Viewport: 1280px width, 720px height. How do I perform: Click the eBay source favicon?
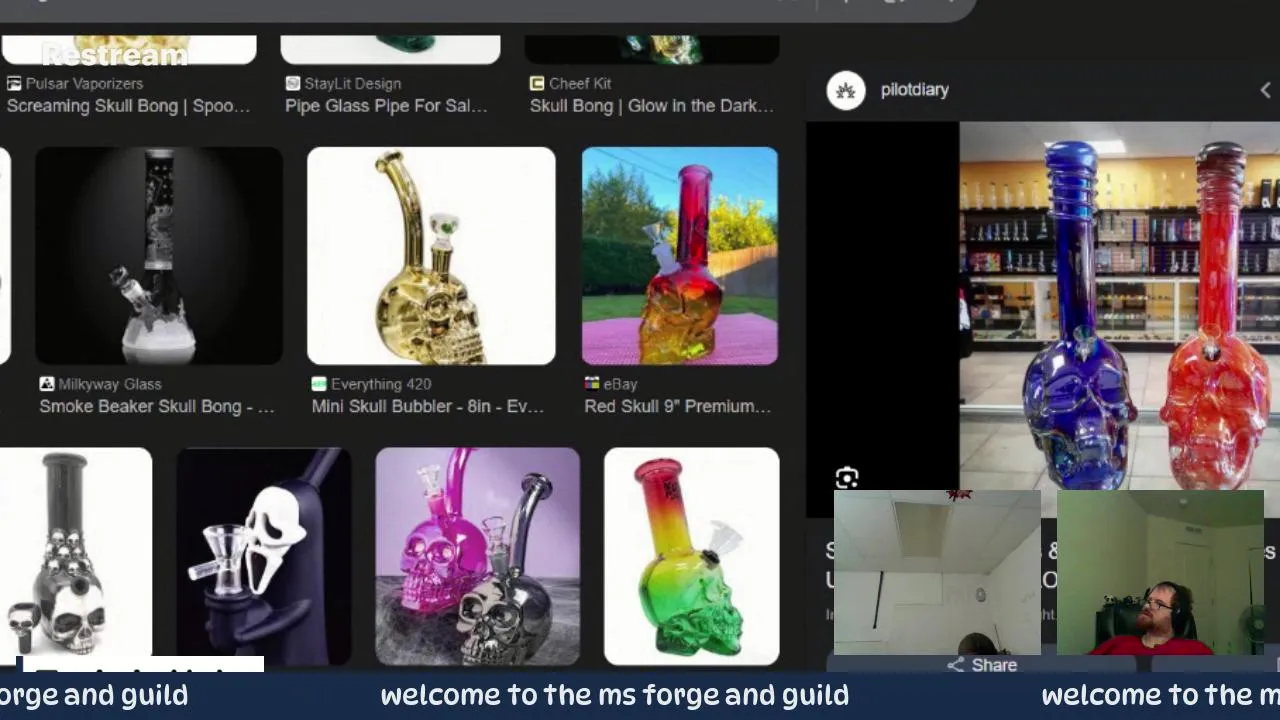pyautogui.click(x=592, y=384)
